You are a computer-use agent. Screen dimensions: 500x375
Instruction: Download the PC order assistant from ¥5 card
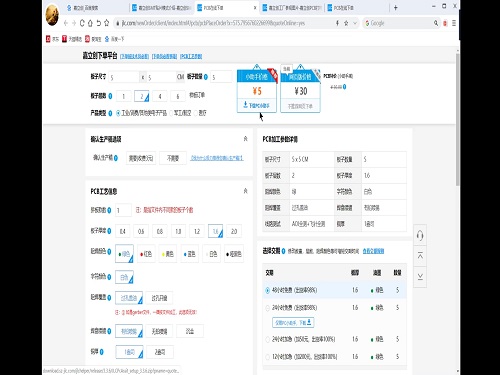[x=256, y=105]
